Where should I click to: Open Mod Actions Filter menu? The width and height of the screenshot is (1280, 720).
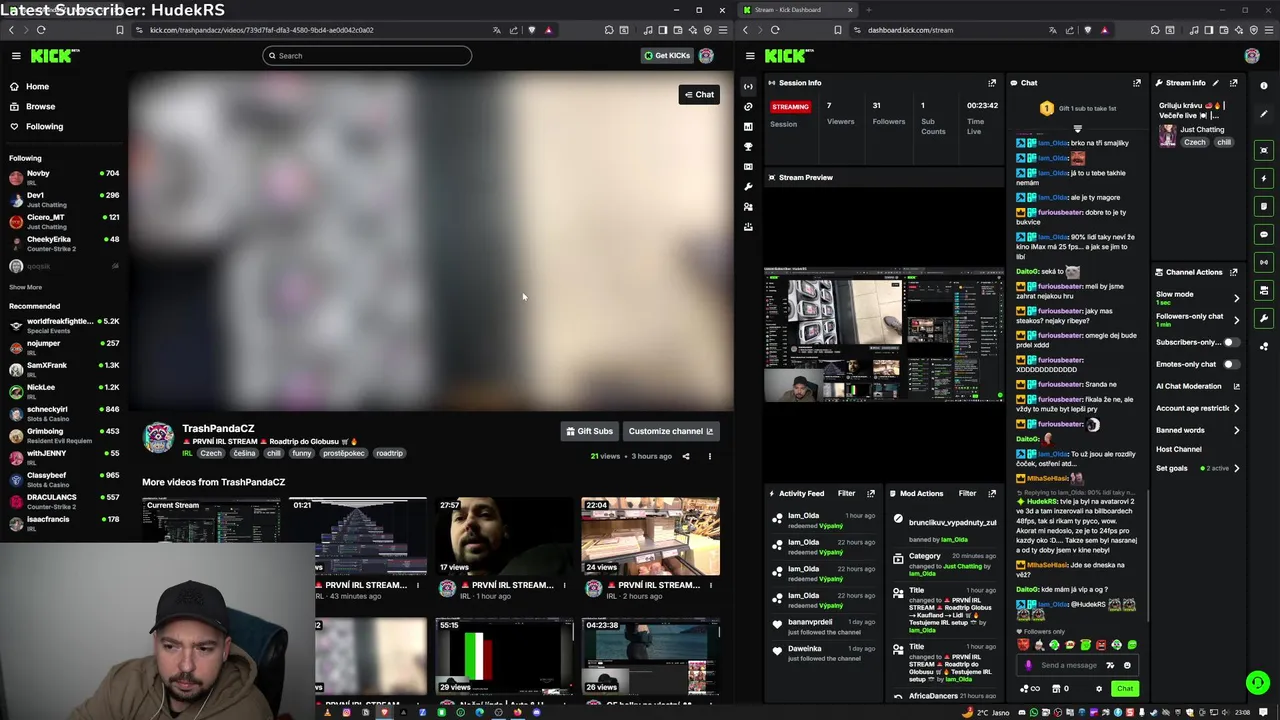[967, 493]
